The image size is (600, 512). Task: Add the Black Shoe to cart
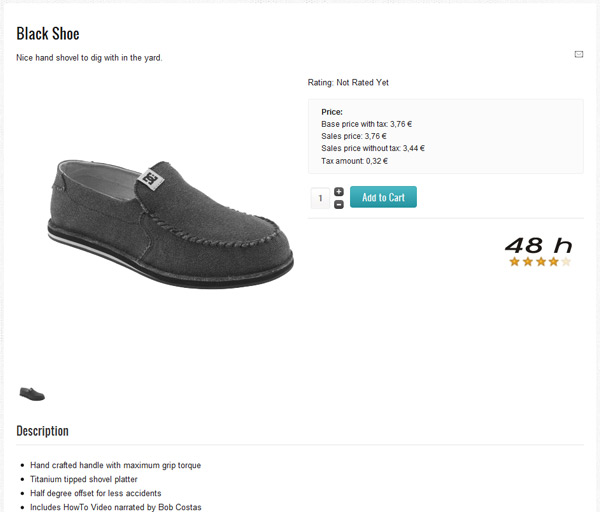(x=383, y=197)
